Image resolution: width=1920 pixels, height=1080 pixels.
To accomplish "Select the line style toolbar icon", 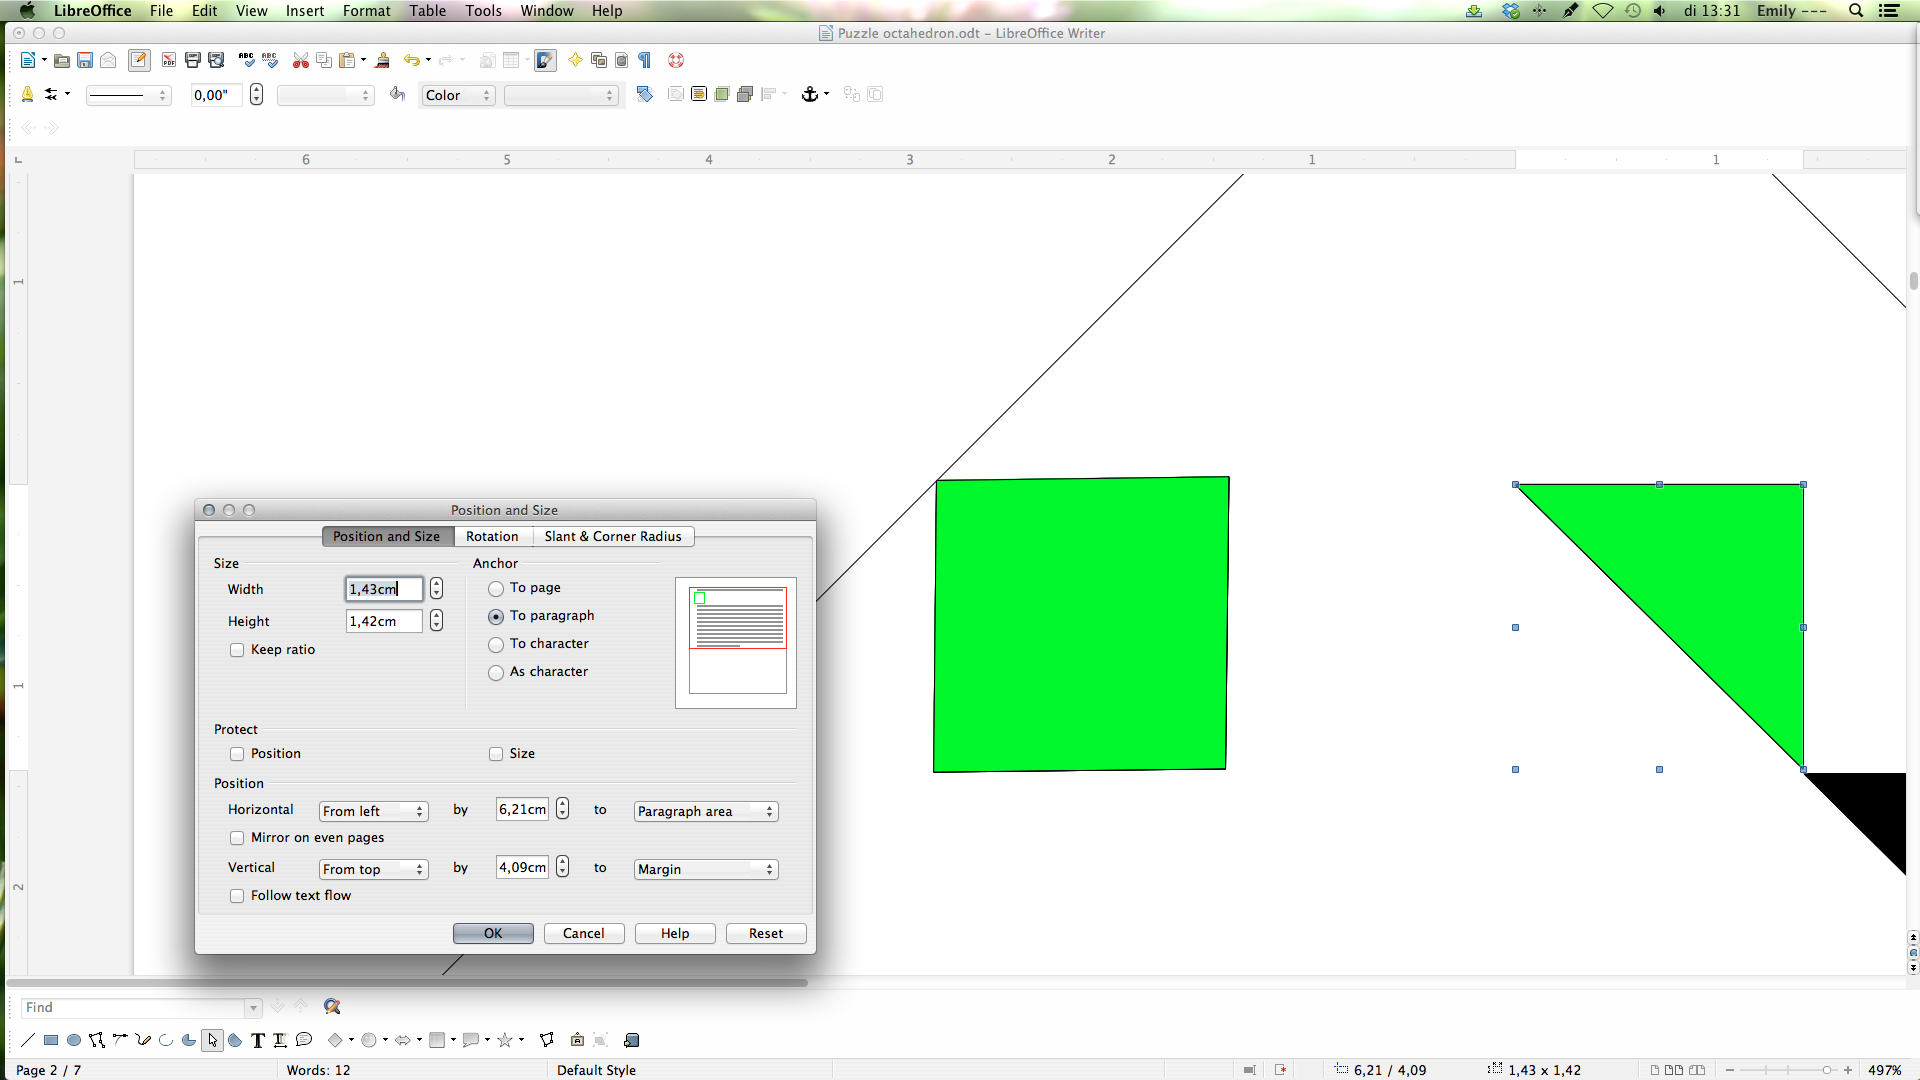I will coord(129,94).
